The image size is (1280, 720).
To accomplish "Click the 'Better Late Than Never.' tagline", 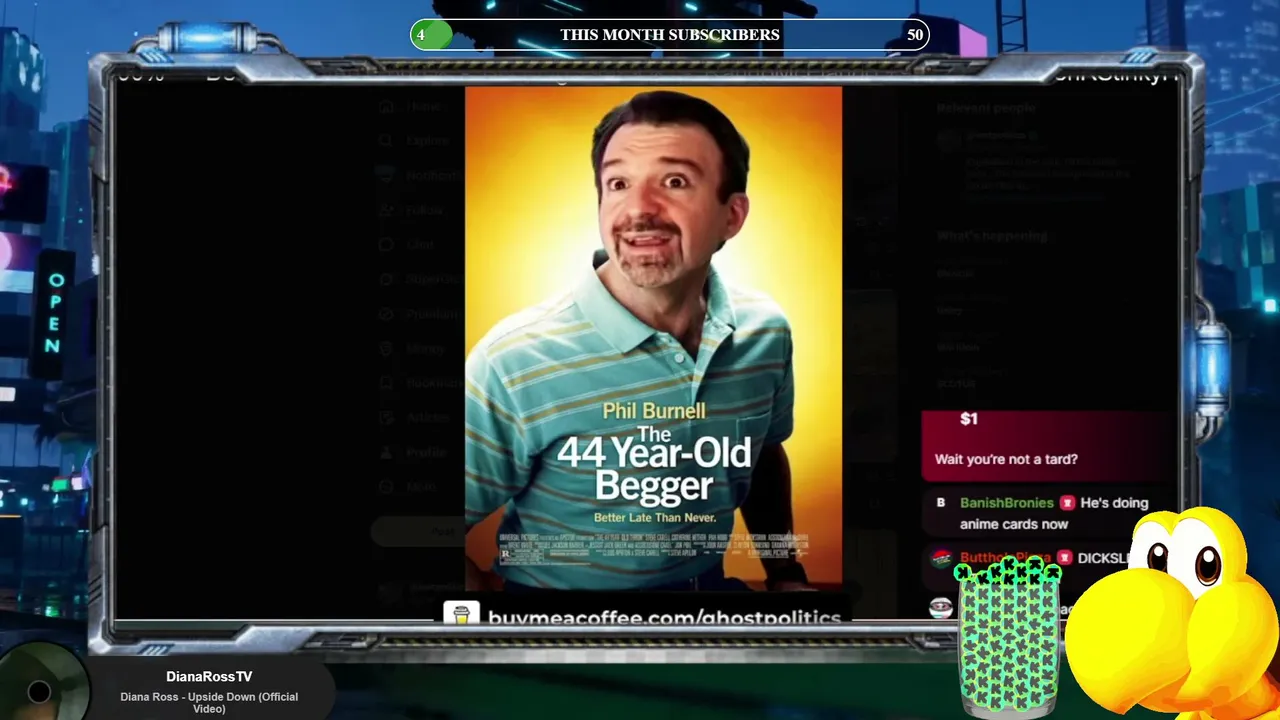I will coord(655,518).
